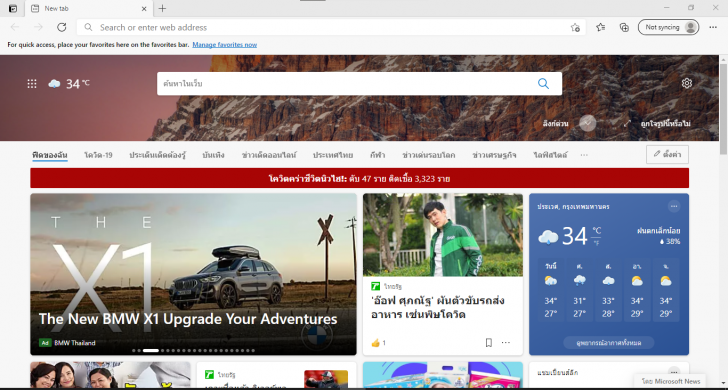Select the New tab tab

click(88, 8)
